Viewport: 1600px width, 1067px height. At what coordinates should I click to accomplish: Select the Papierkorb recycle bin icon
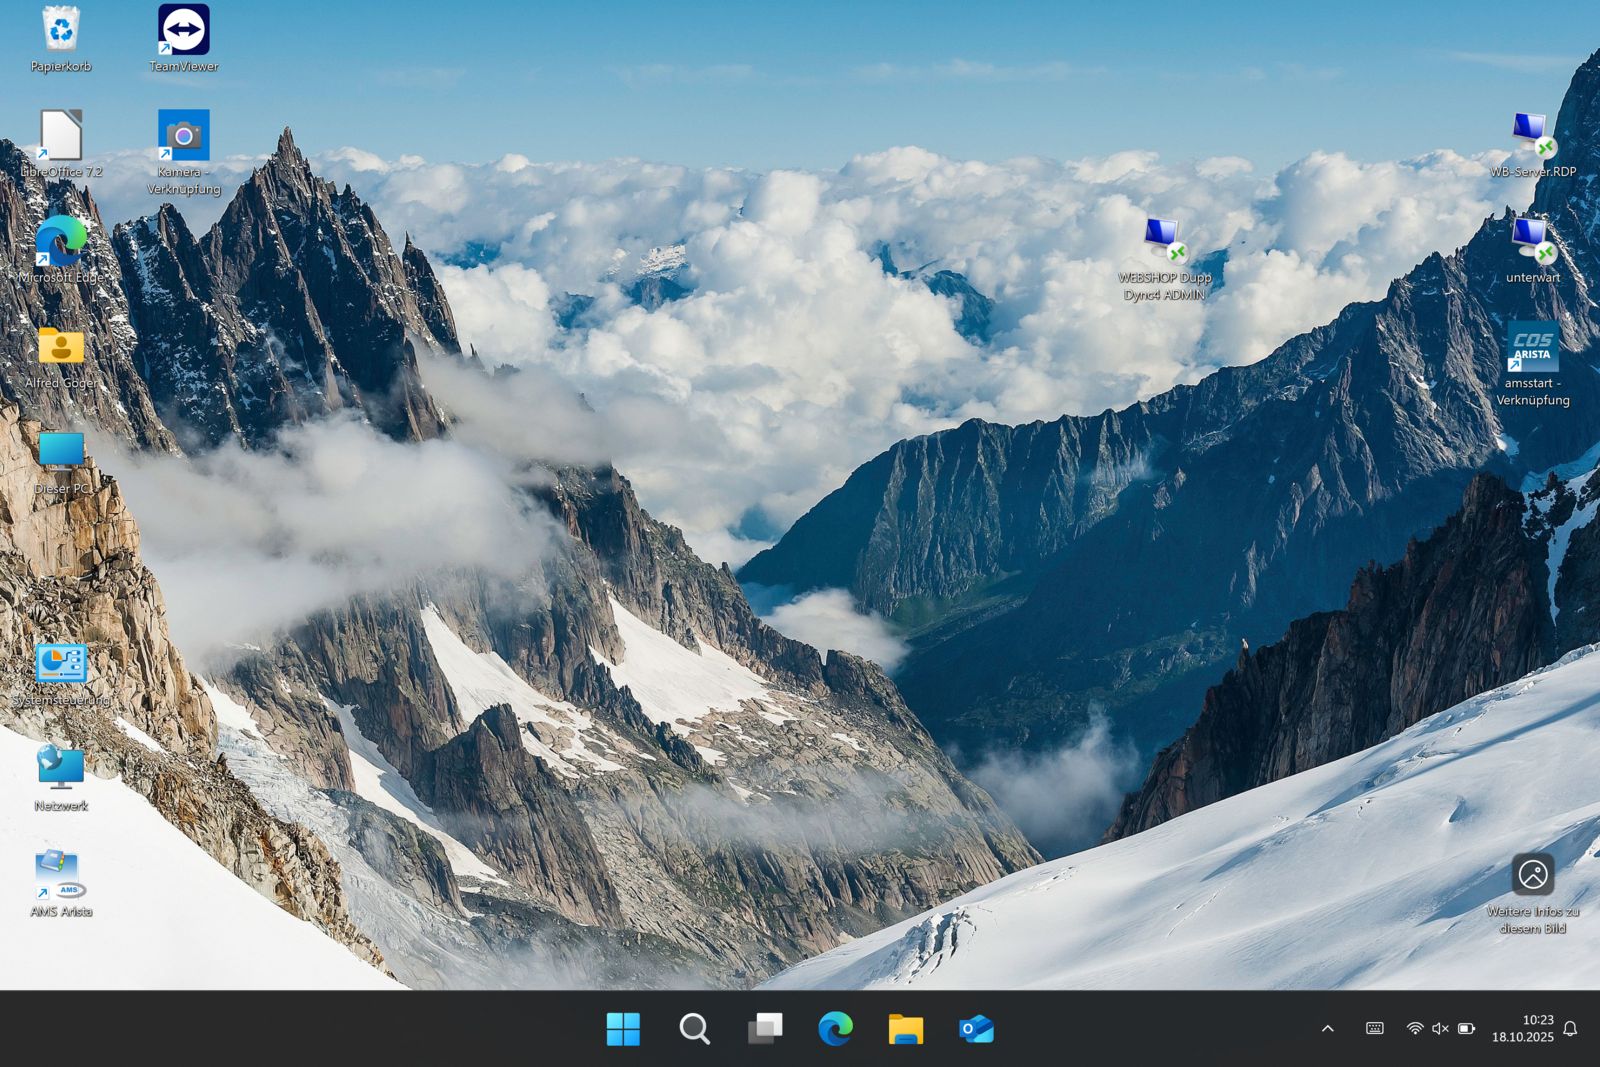(x=61, y=32)
